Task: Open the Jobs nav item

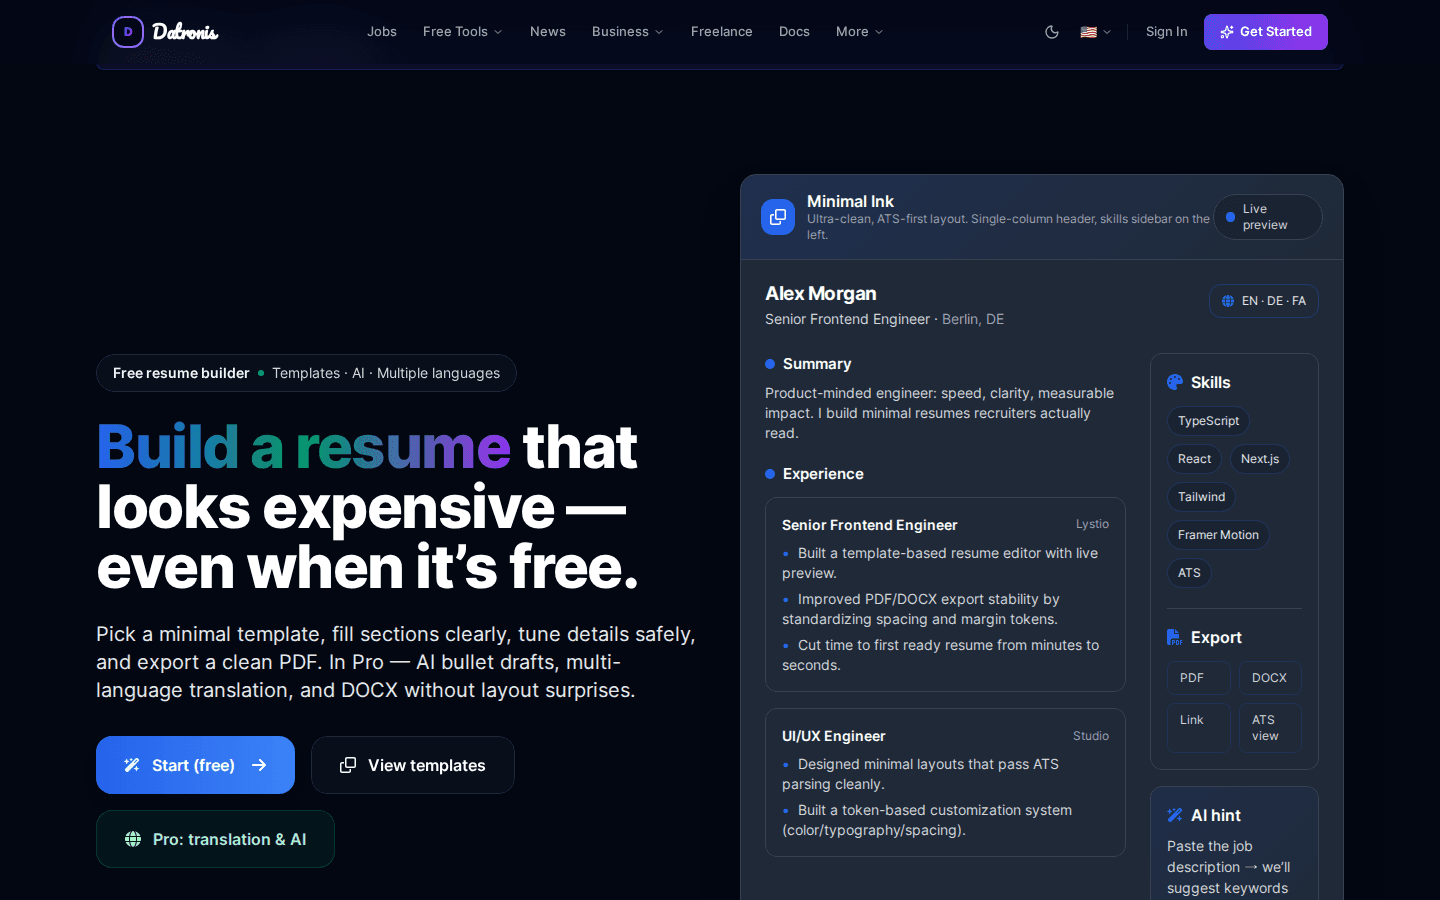Action: click(382, 32)
